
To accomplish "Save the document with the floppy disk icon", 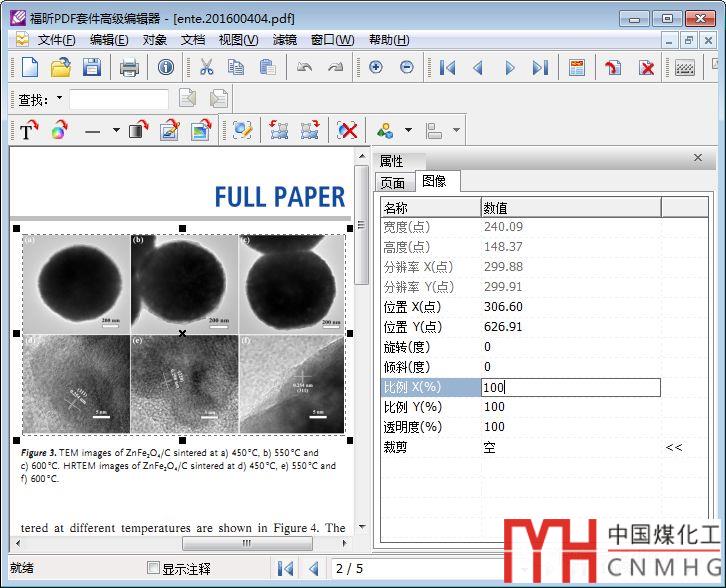I will [x=91, y=67].
